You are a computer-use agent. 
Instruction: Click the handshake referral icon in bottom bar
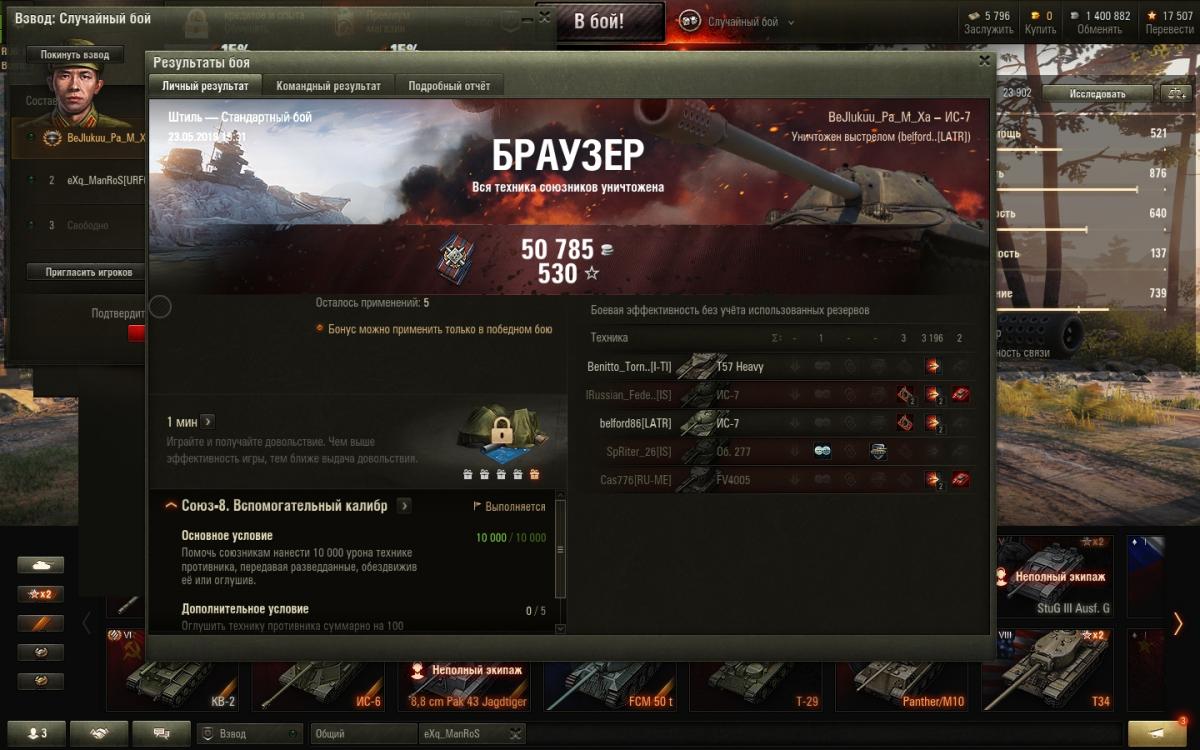pyautogui.click(x=99, y=733)
